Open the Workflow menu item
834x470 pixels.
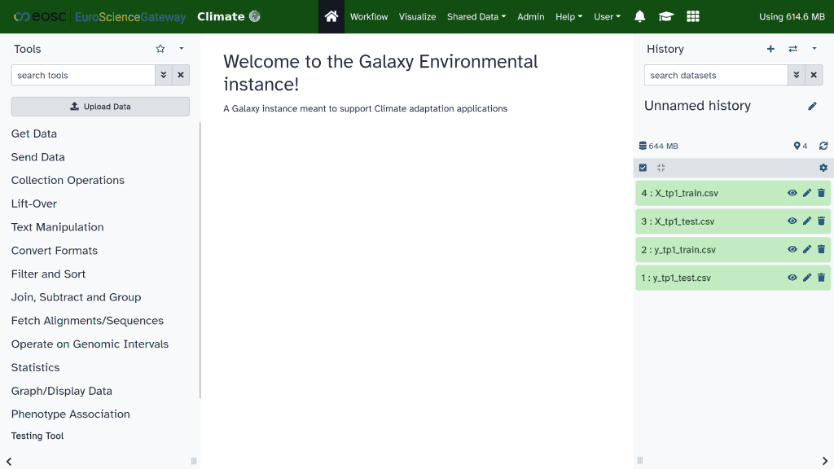tap(369, 16)
